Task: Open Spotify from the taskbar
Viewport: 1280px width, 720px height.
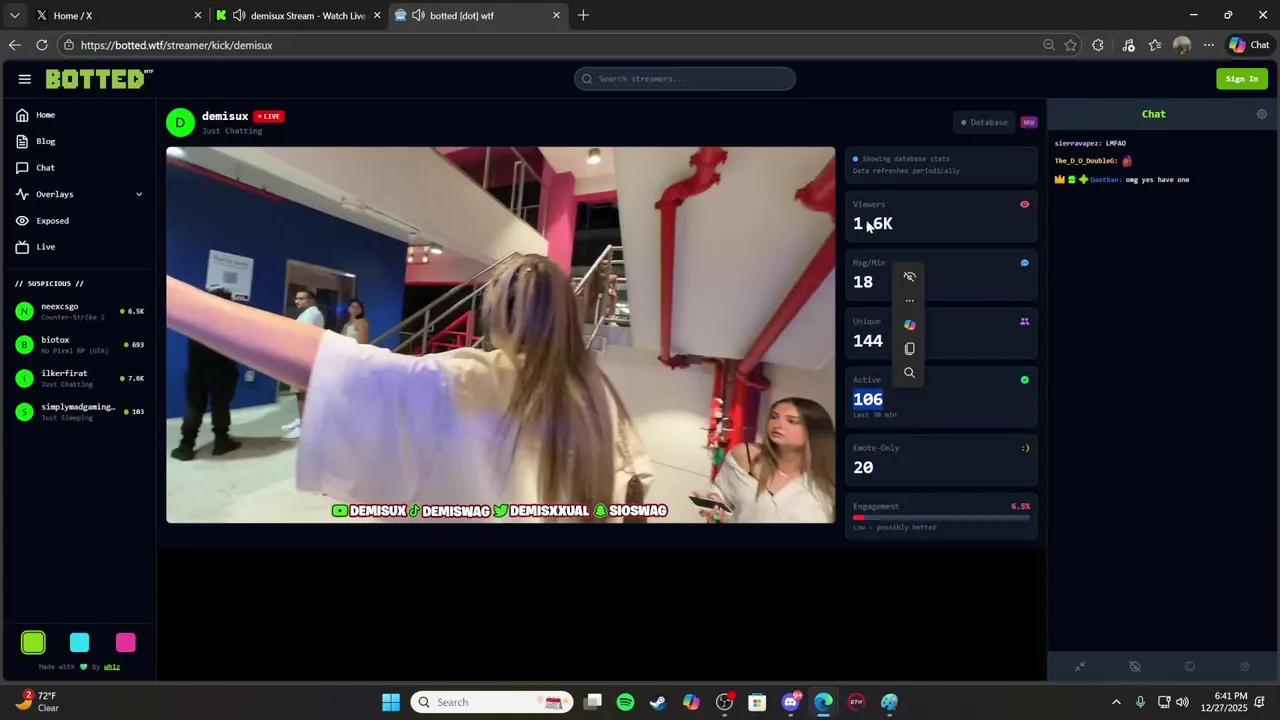Action: tap(625, 702)
